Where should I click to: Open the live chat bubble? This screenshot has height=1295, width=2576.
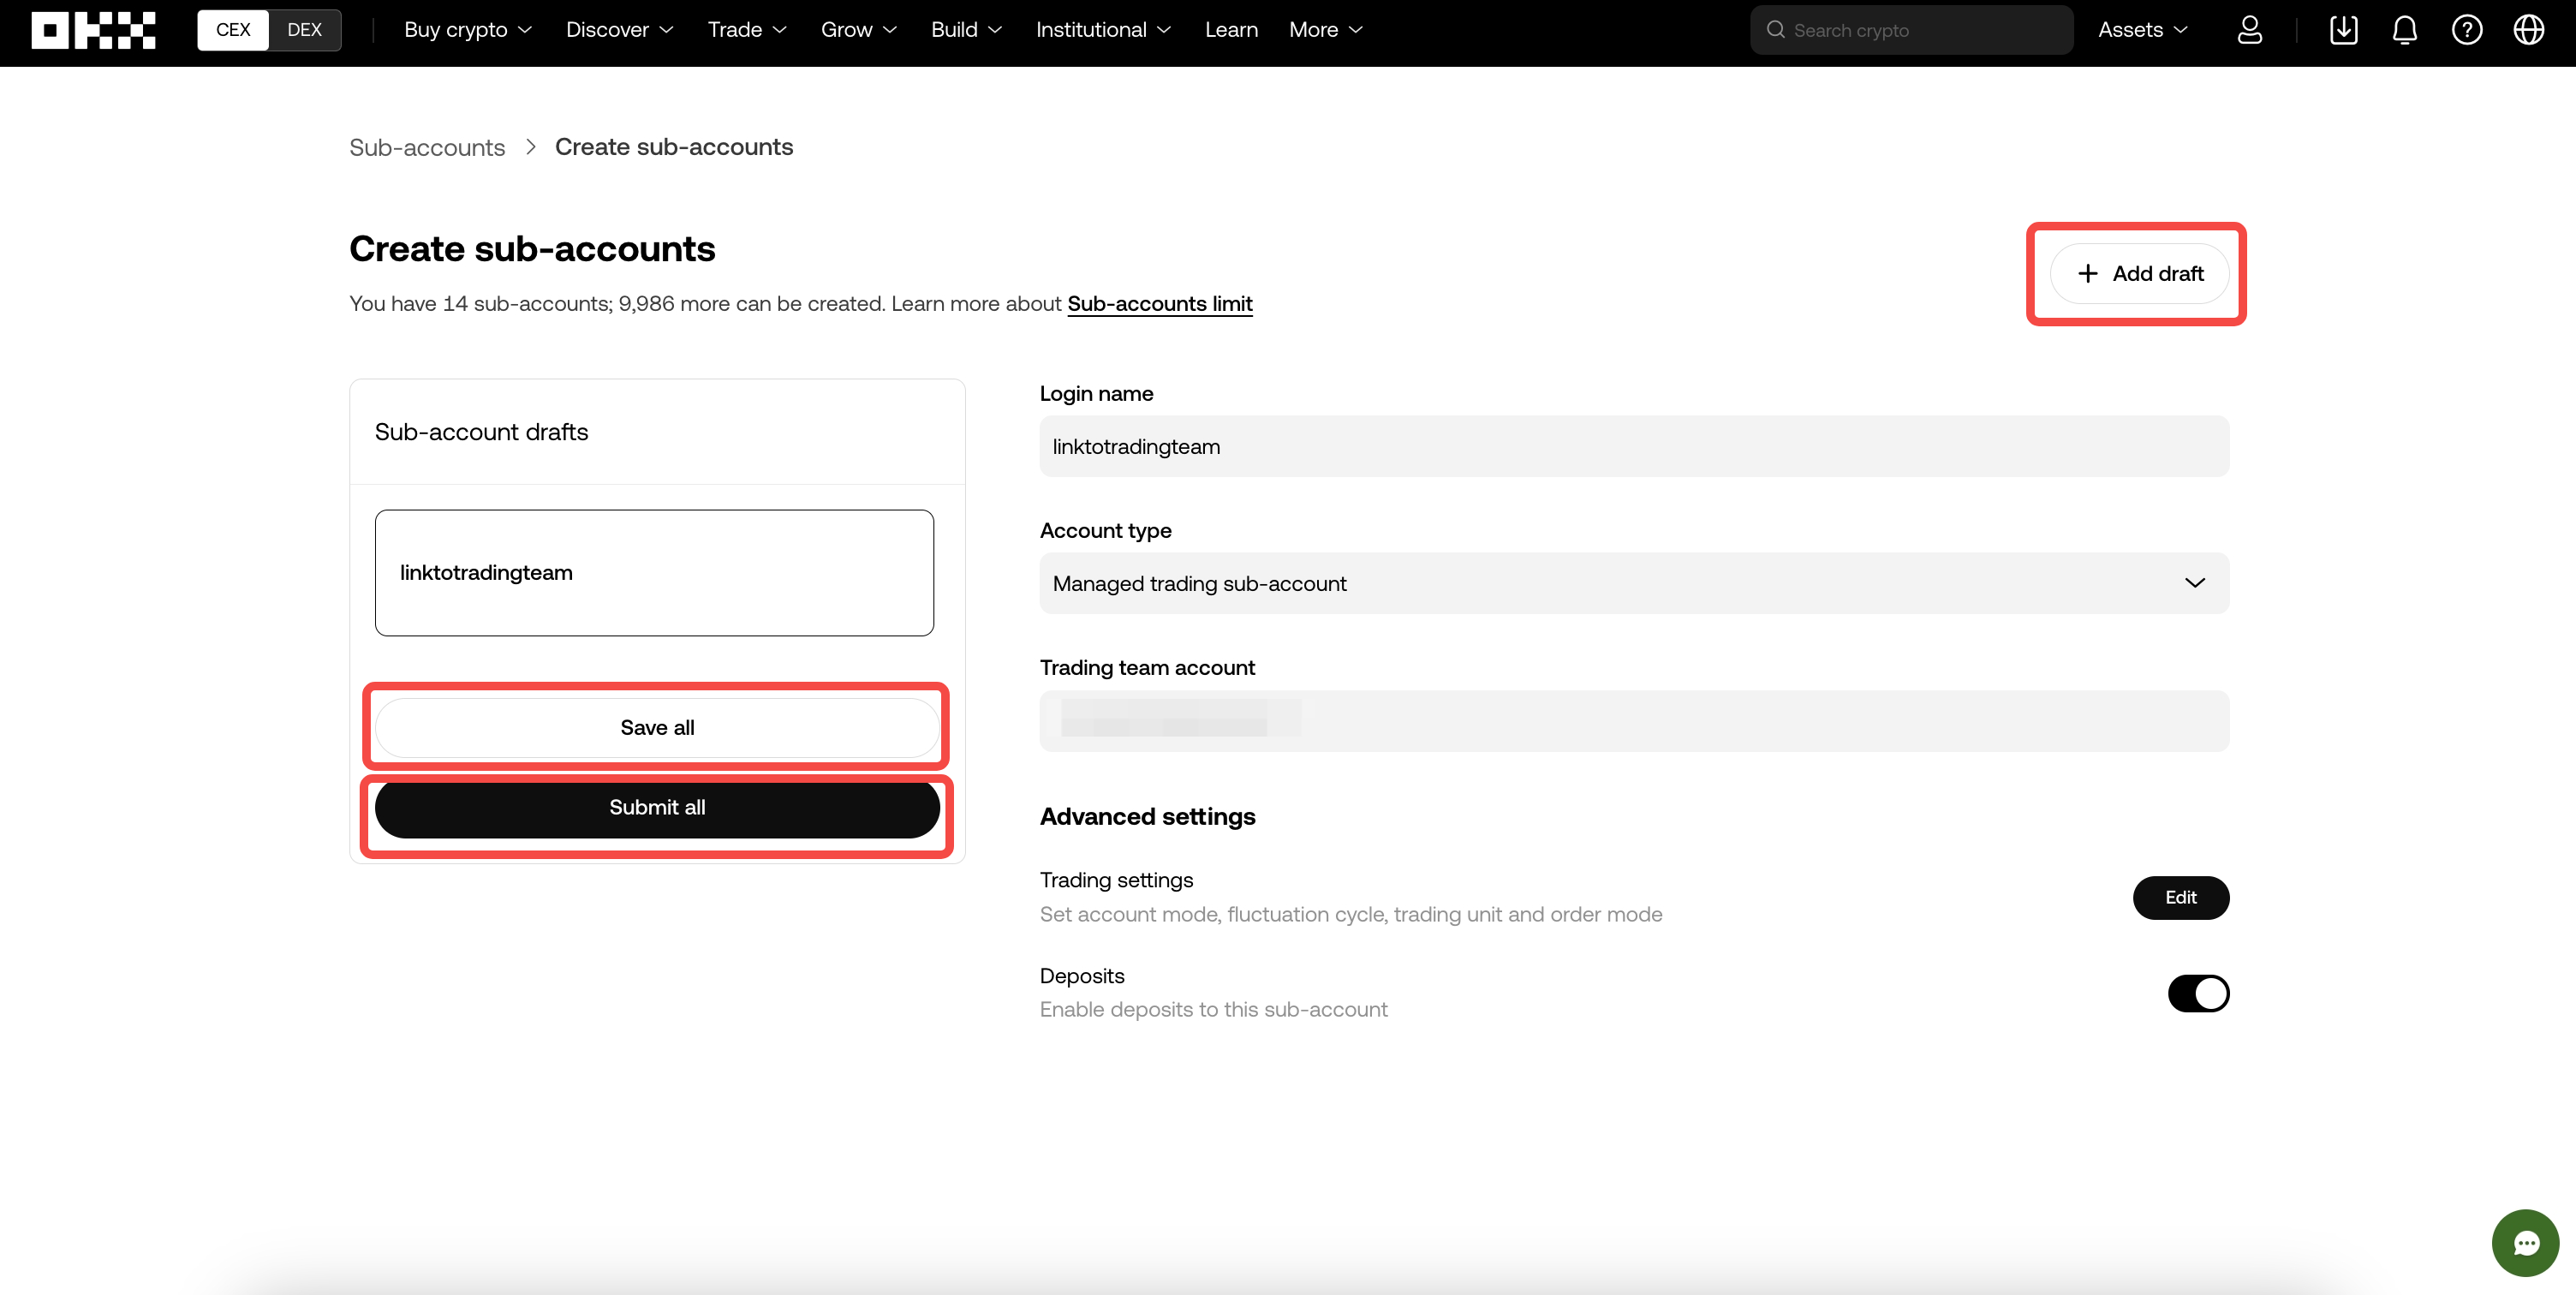point(2525,1242)
